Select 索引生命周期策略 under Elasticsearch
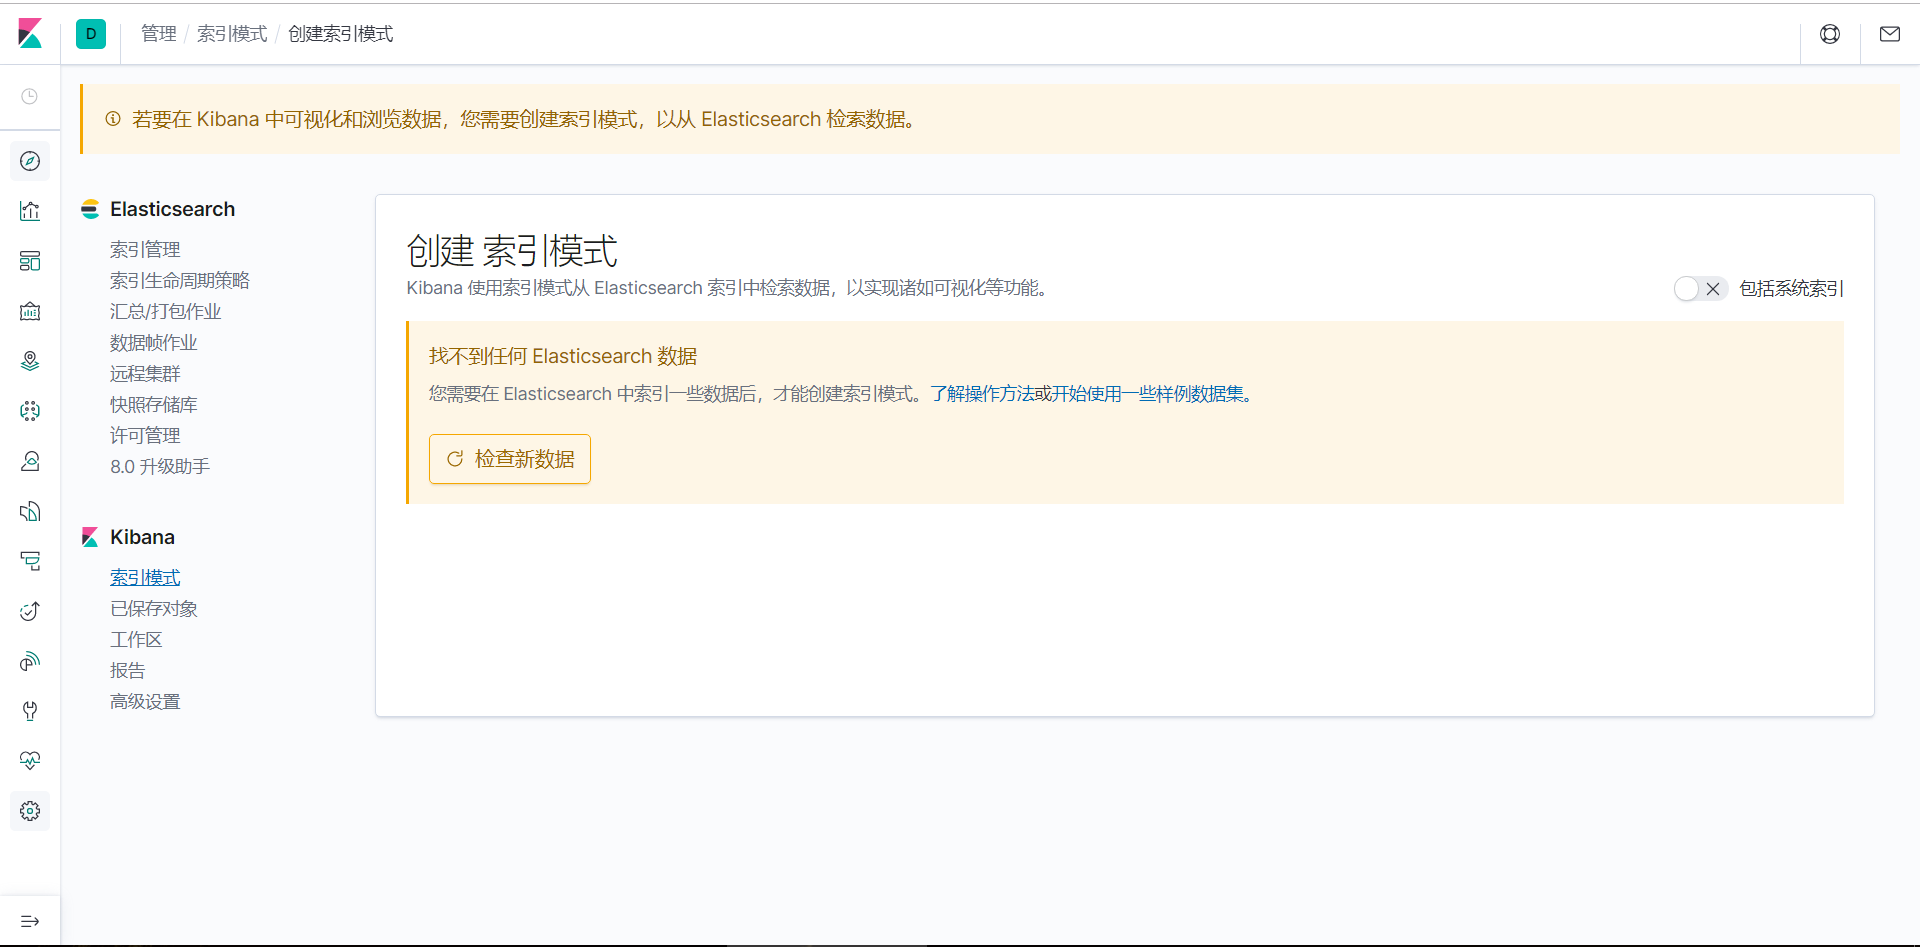Viewport: 1920px width, 947px height. [x=179, y=280]
